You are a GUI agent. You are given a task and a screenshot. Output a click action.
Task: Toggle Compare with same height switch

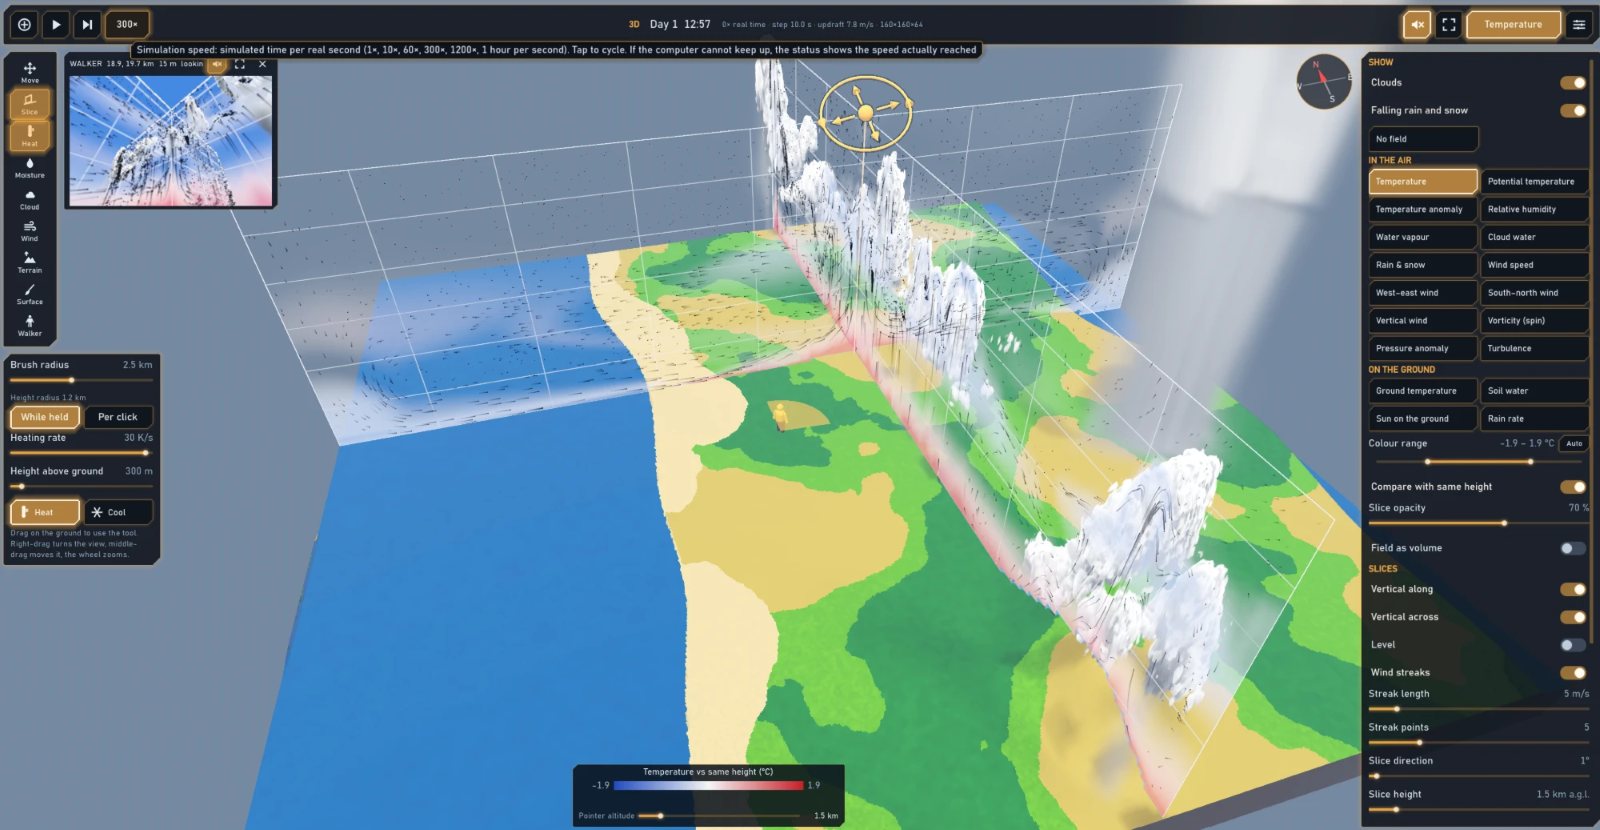click(x=1573, y=487)
